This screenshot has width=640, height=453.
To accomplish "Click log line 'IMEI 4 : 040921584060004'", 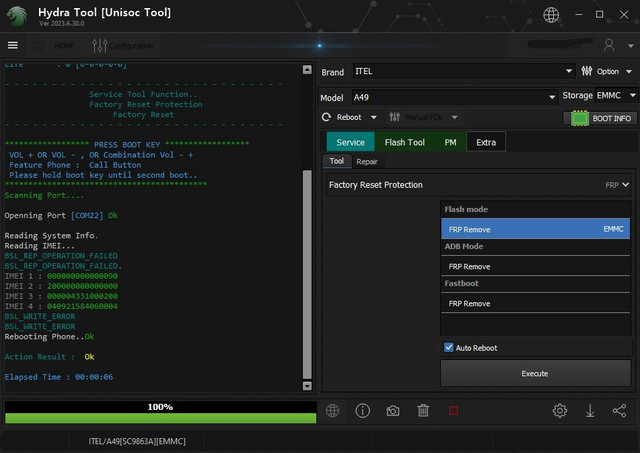I will click(x=61, y=306).
